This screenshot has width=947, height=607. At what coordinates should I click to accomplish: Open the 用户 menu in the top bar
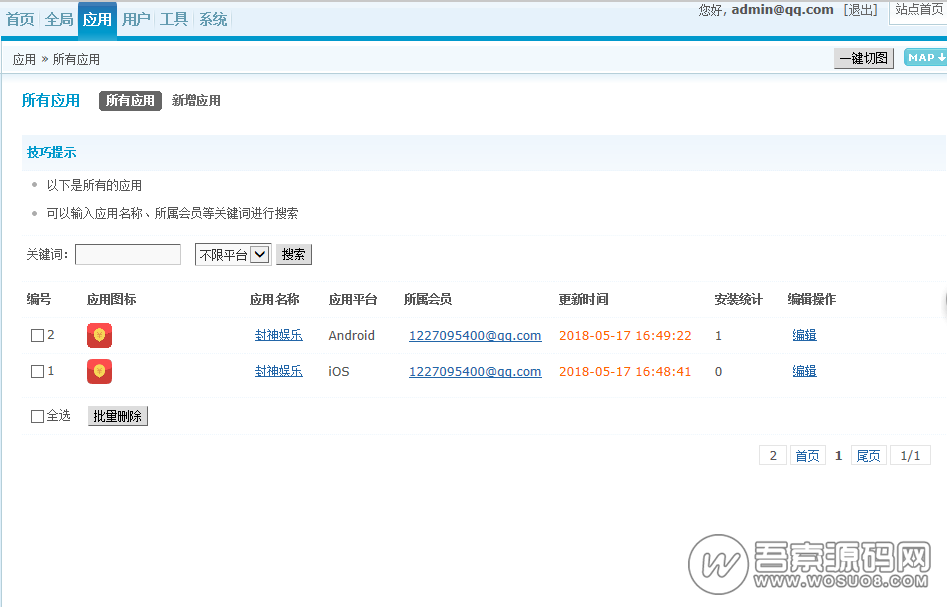136,18
